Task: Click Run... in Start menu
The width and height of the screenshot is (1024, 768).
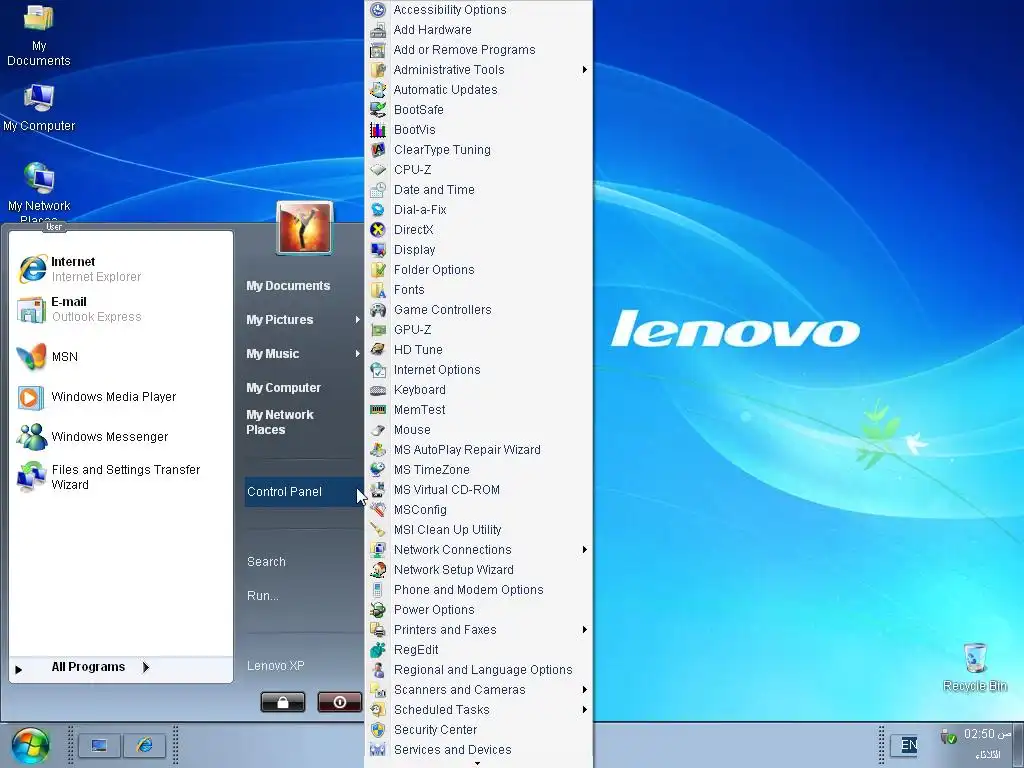Action: (x=263, y=596)
